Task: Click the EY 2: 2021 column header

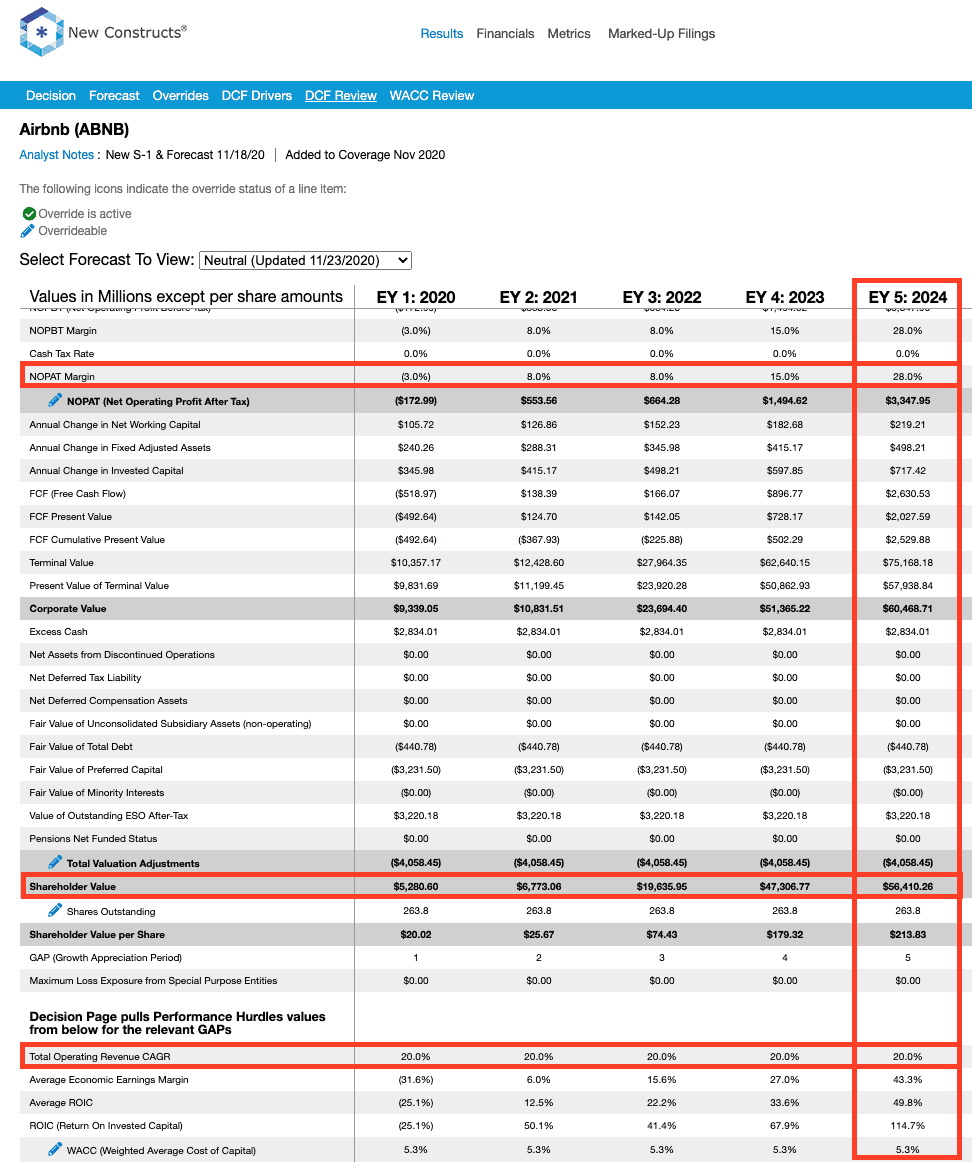Action: click(539, 297)
